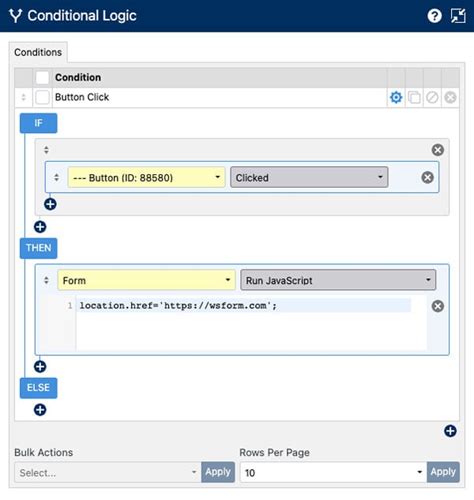
Task: Clone the Button Click condition row
Action: [414, 98]
